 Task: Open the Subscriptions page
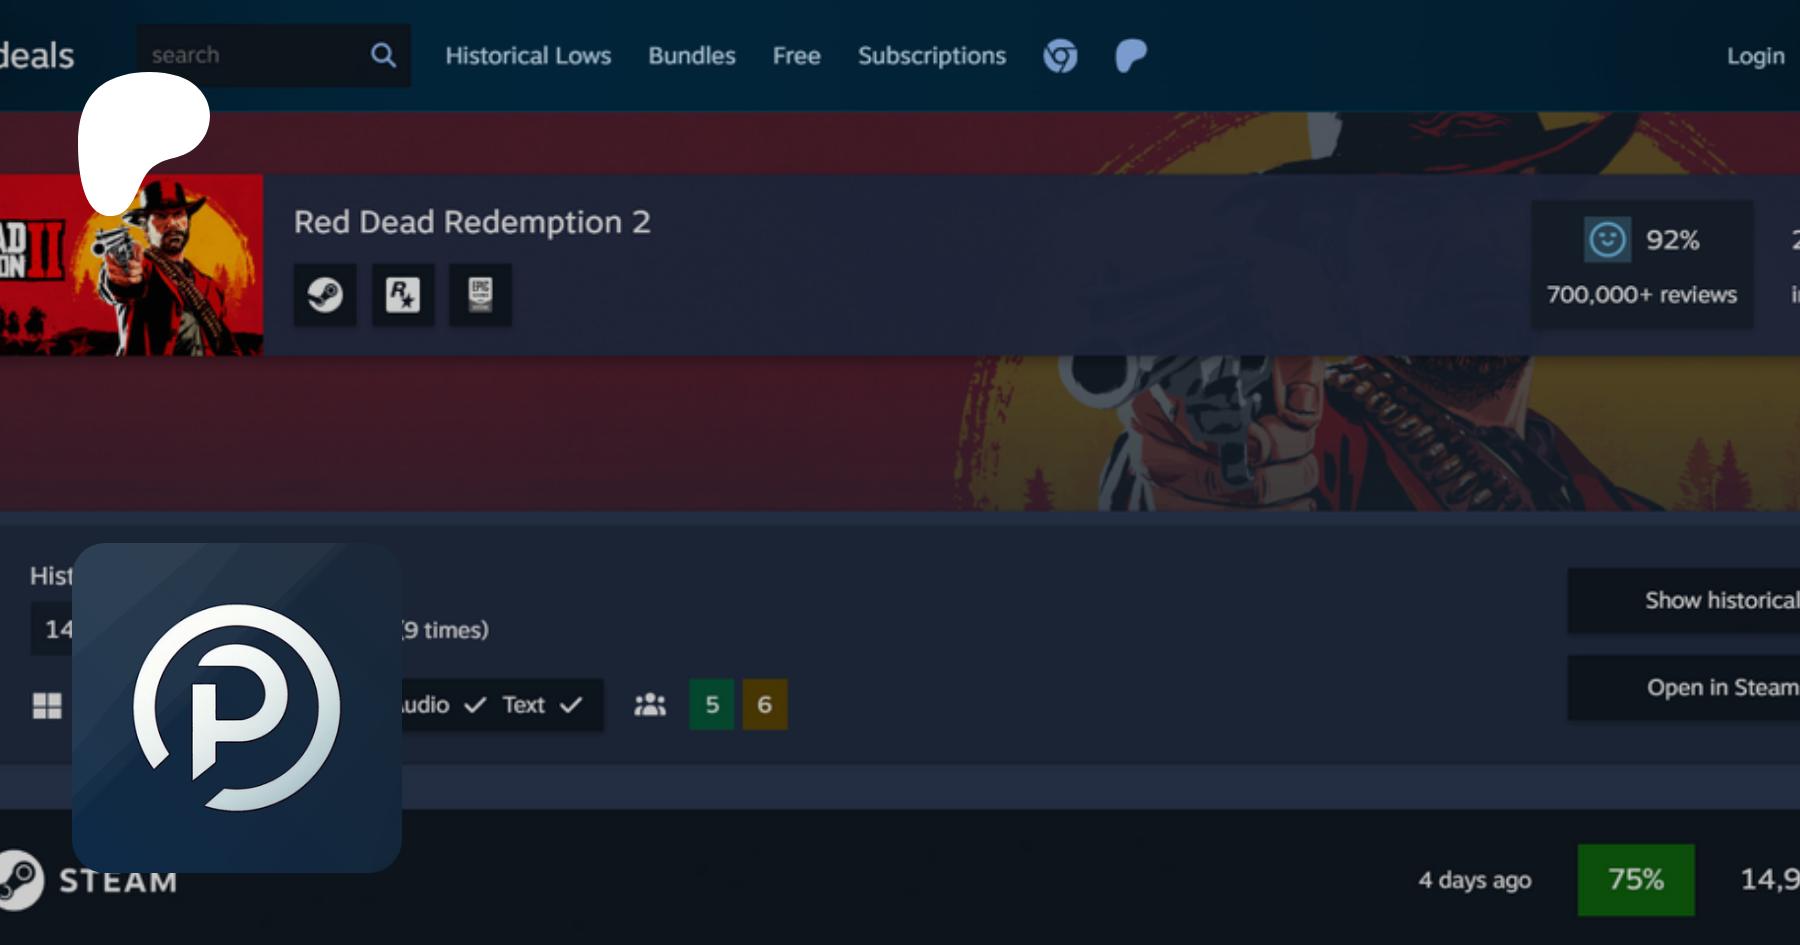click(931, 56)
